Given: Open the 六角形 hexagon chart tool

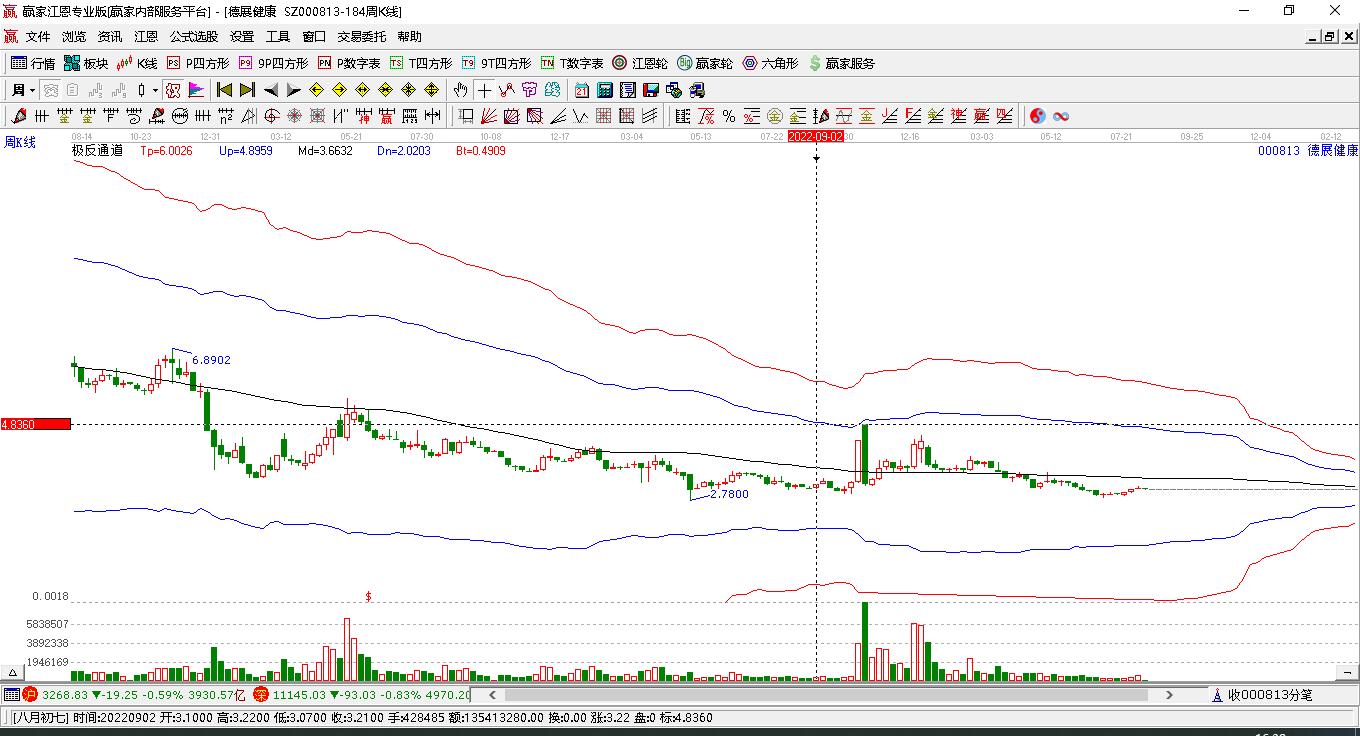Looking at the screenshot, I should click(x=770, y=63).
